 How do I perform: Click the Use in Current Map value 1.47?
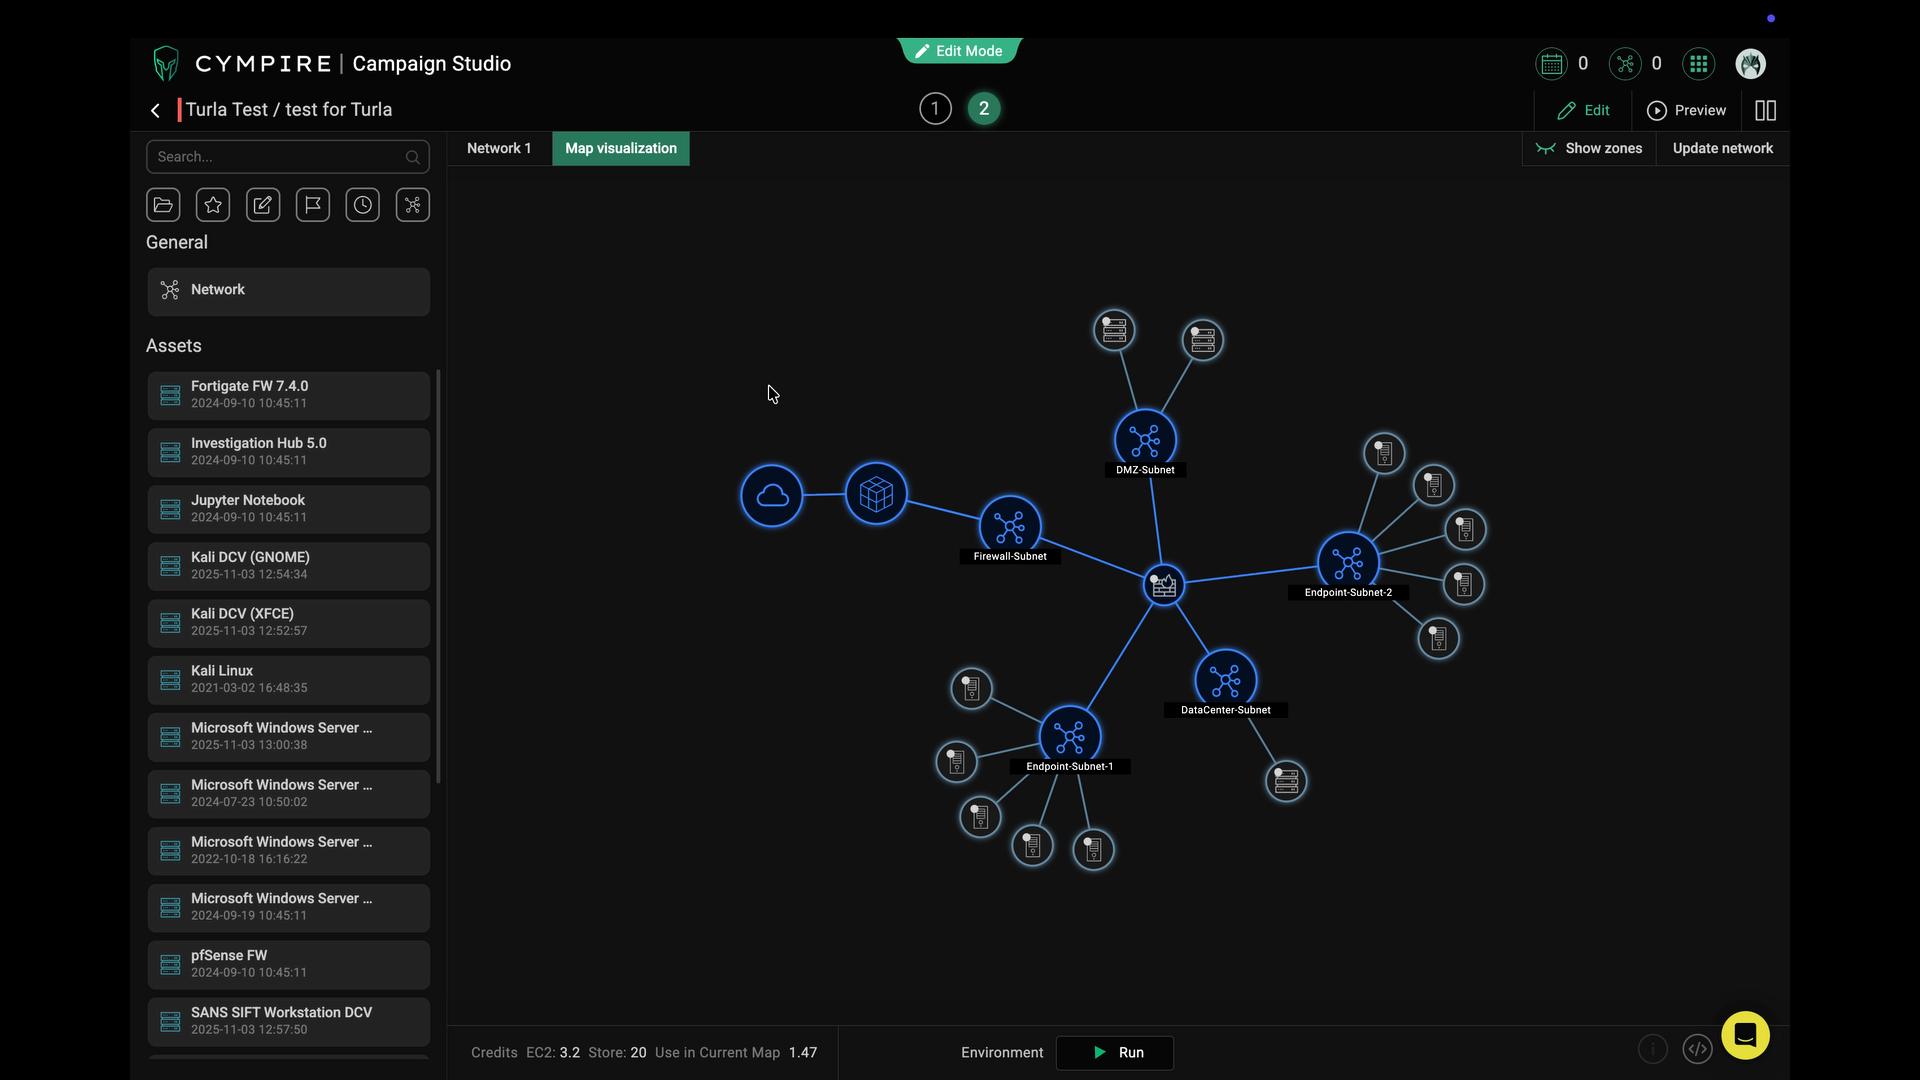click(803, 1053)
